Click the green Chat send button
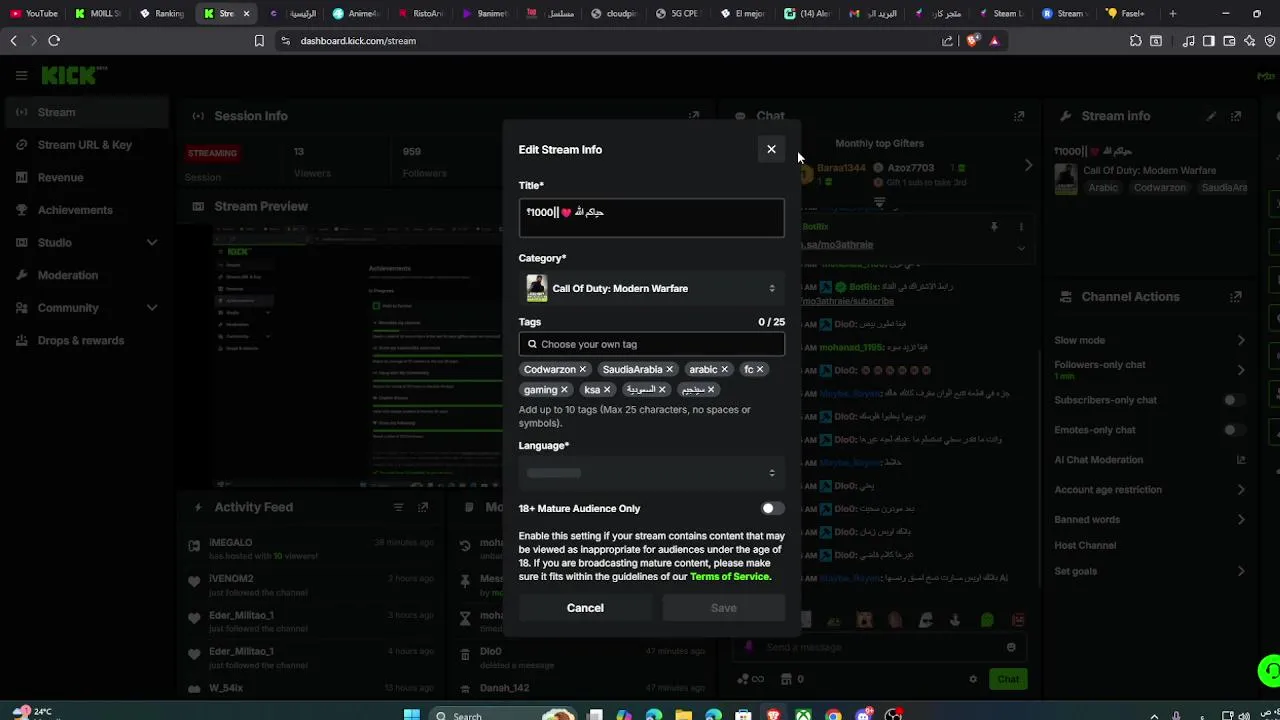Screen dimensions: 1280x720 (1007, 679)
